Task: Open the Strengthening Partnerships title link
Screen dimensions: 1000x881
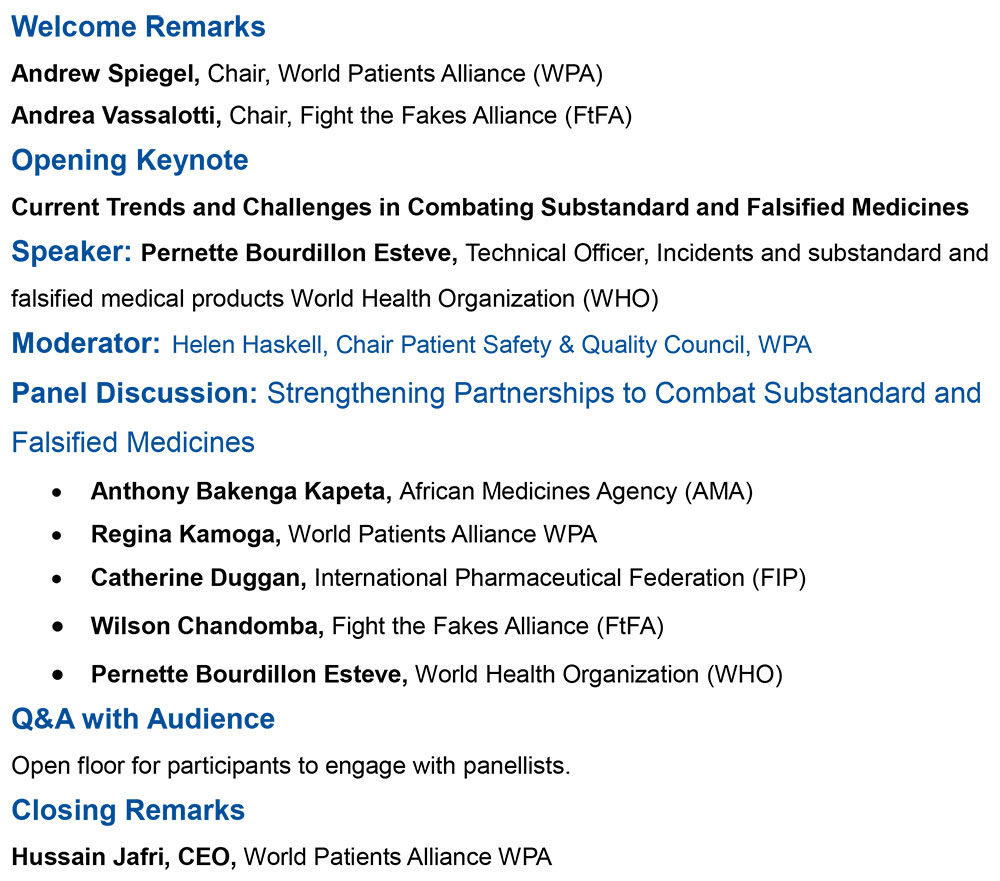Action: [624, 394]
